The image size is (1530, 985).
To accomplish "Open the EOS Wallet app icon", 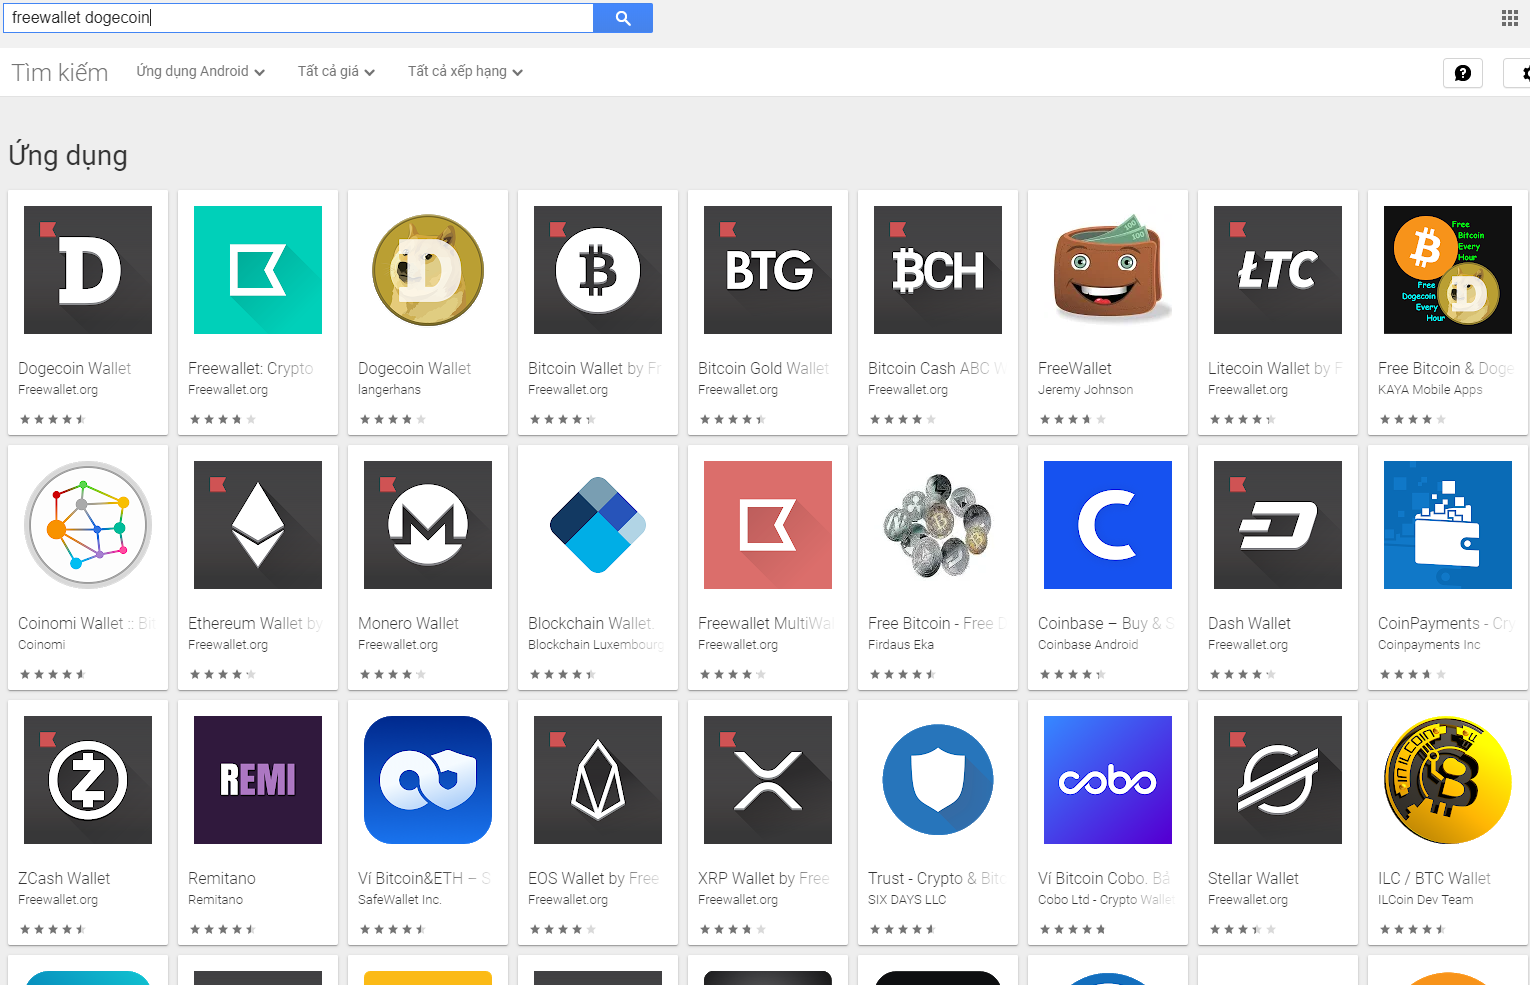I will coord(598,780).
